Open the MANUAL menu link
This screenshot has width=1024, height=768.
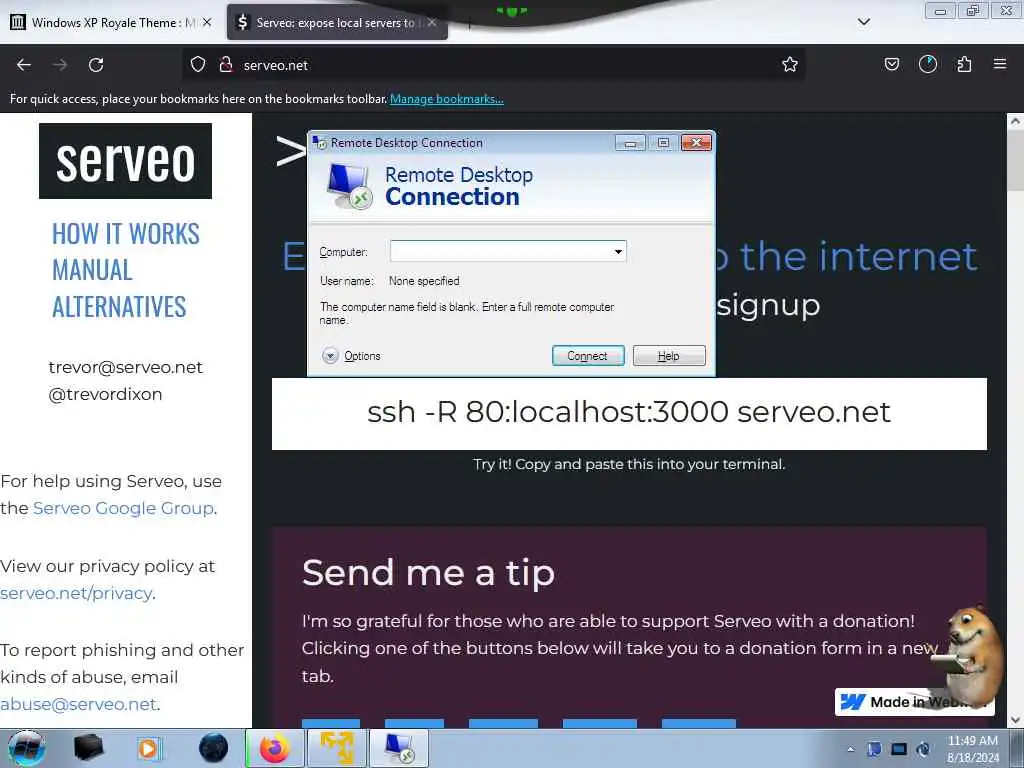[x=92, y=270]
